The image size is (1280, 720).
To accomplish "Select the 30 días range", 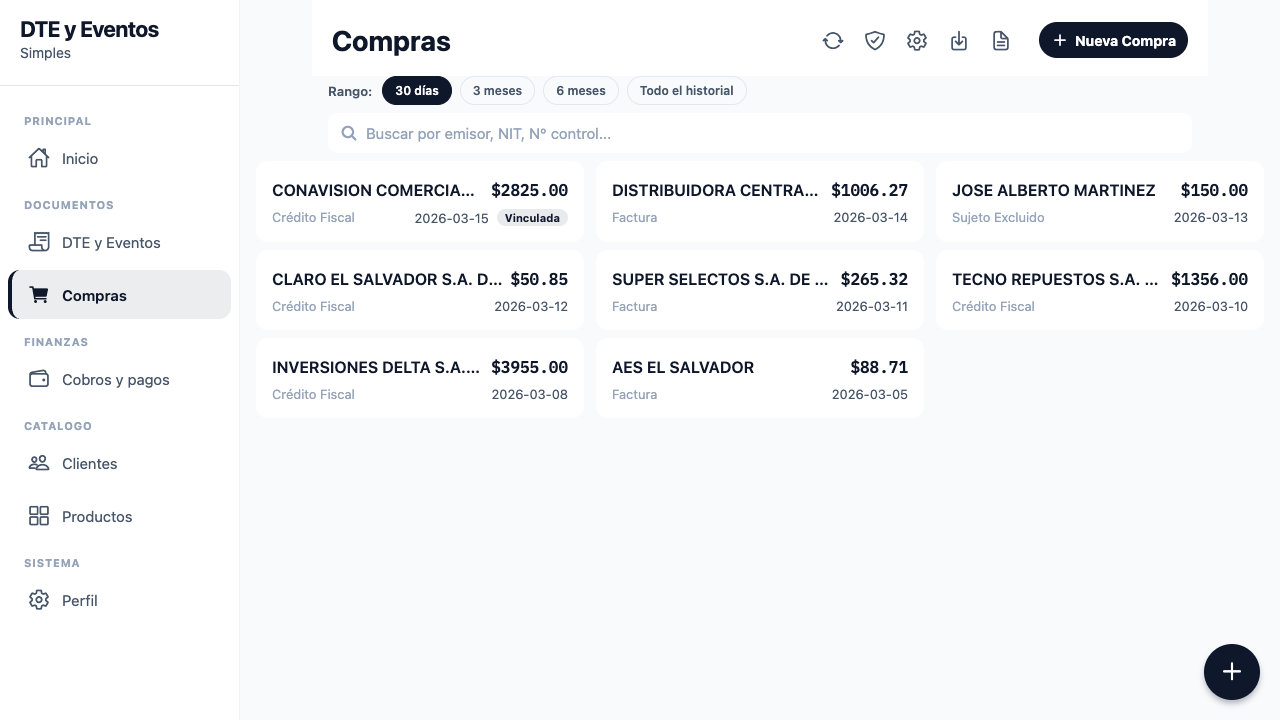I will click(x=417, y=91).
